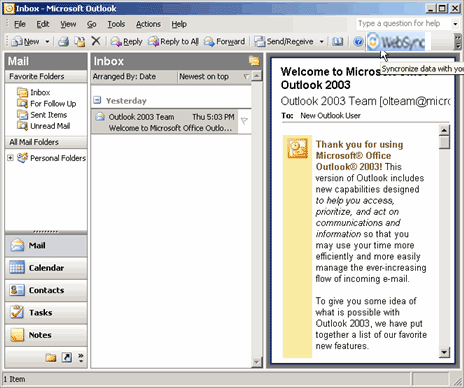This screenshot has height=388, width=464.
Task: Open the help question box dropdown arrow
Action: tap(455, 24)
